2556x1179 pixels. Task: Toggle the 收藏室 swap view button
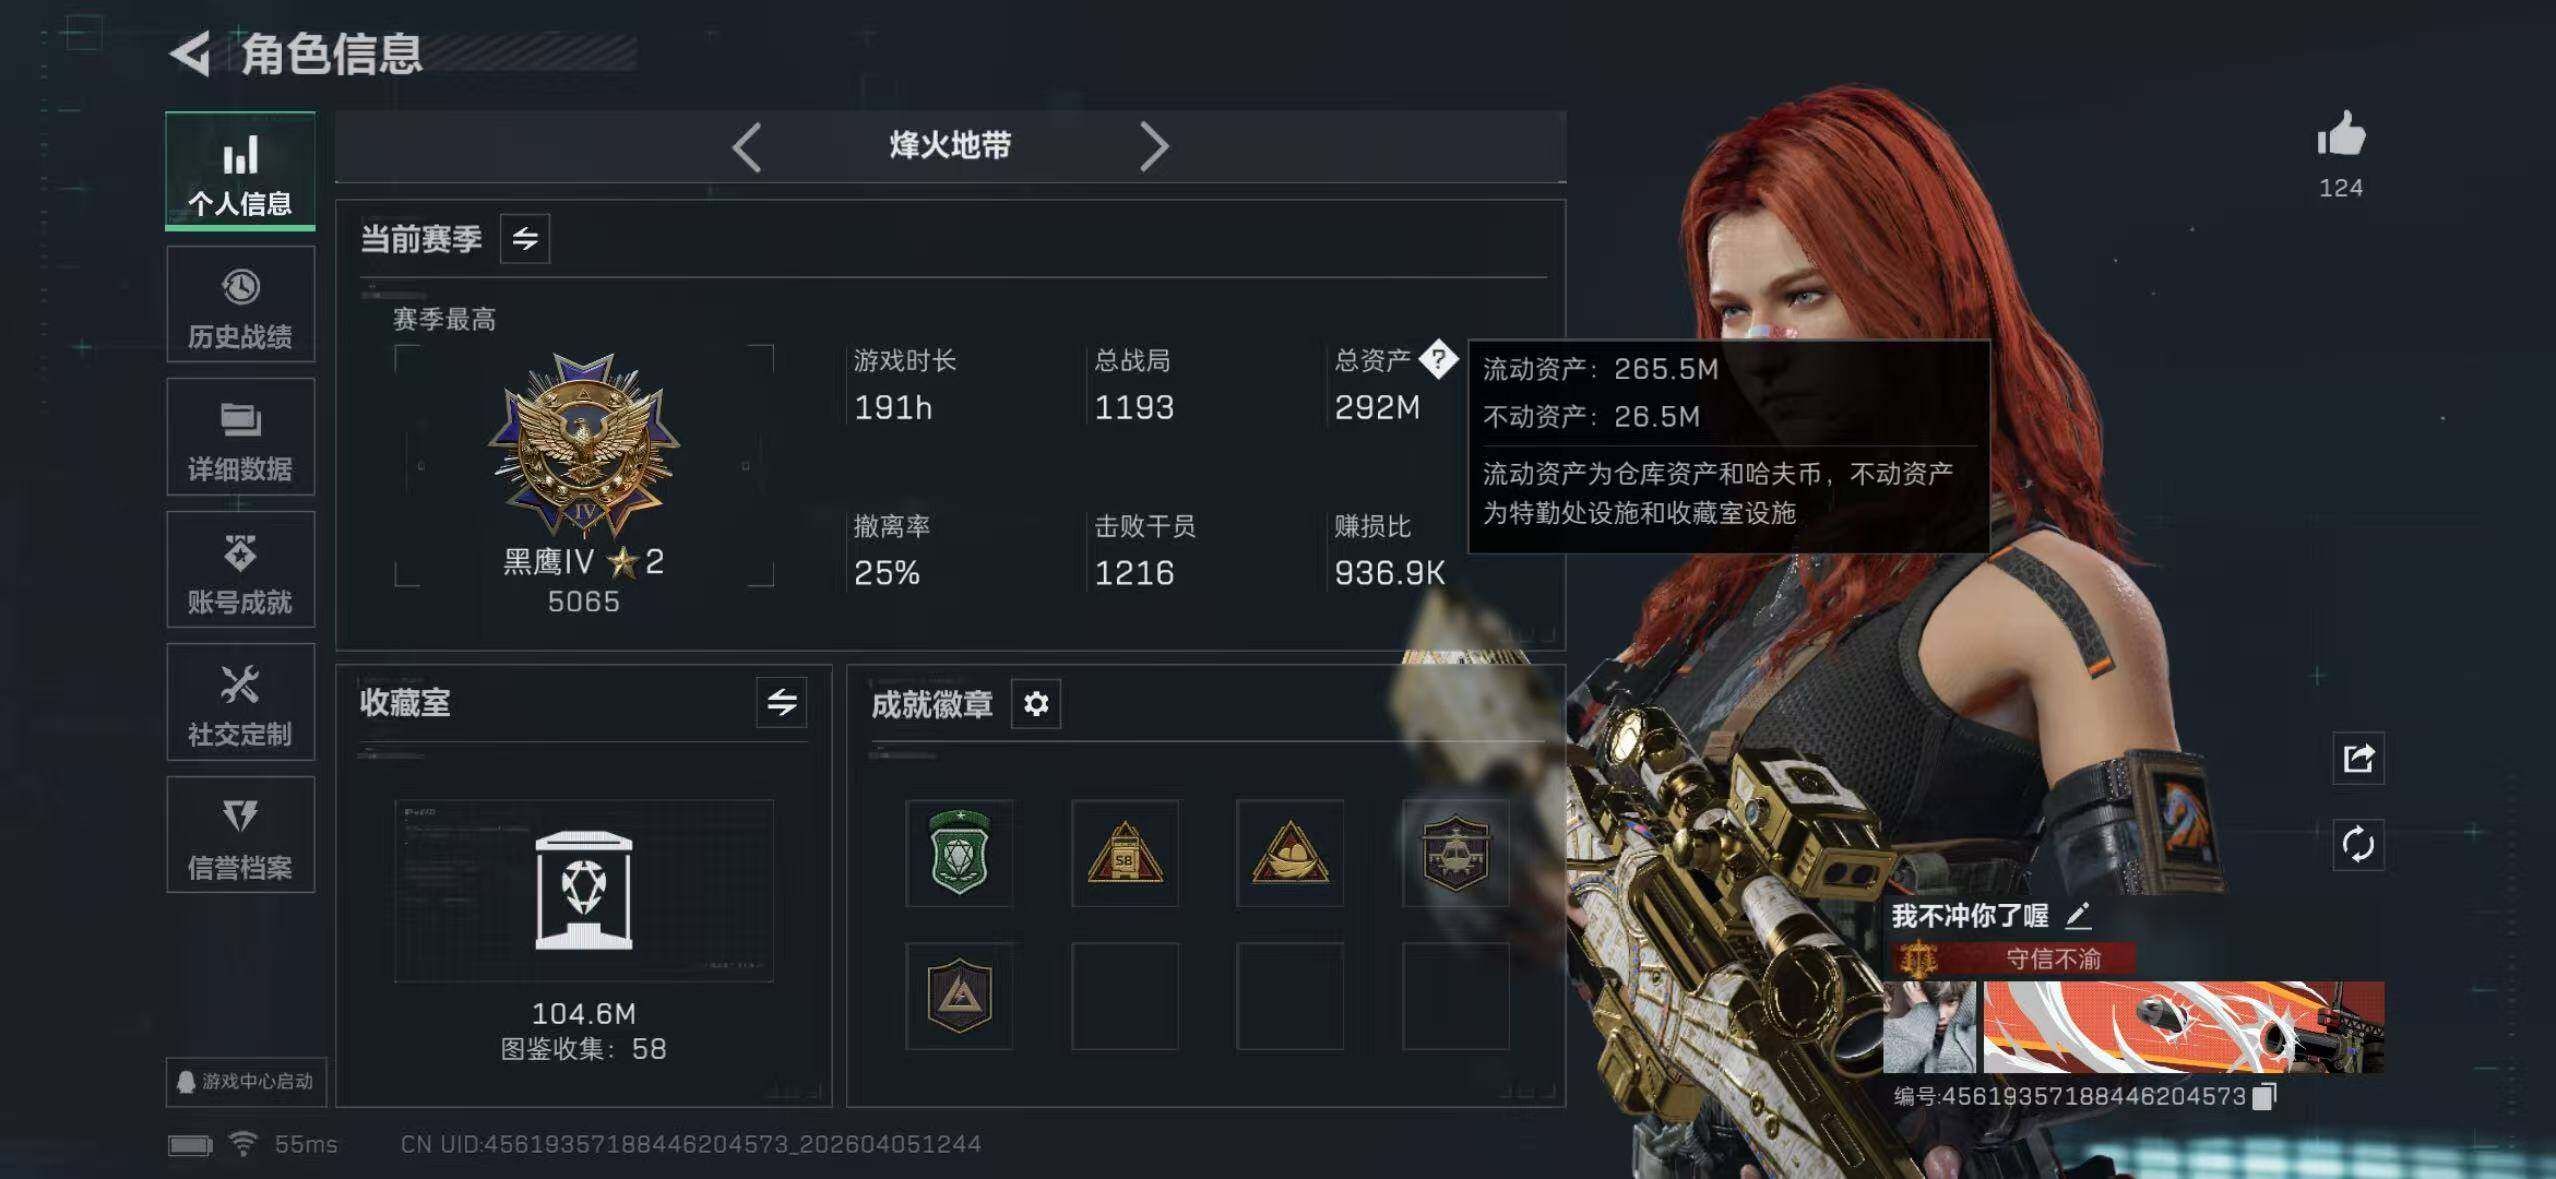(x=782, y=702)
